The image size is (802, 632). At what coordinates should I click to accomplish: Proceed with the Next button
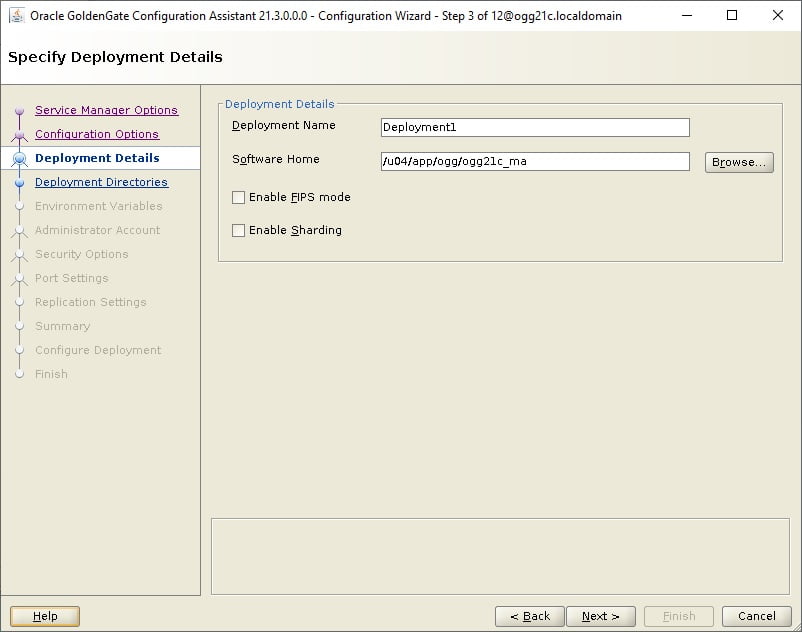pos(601,616)
